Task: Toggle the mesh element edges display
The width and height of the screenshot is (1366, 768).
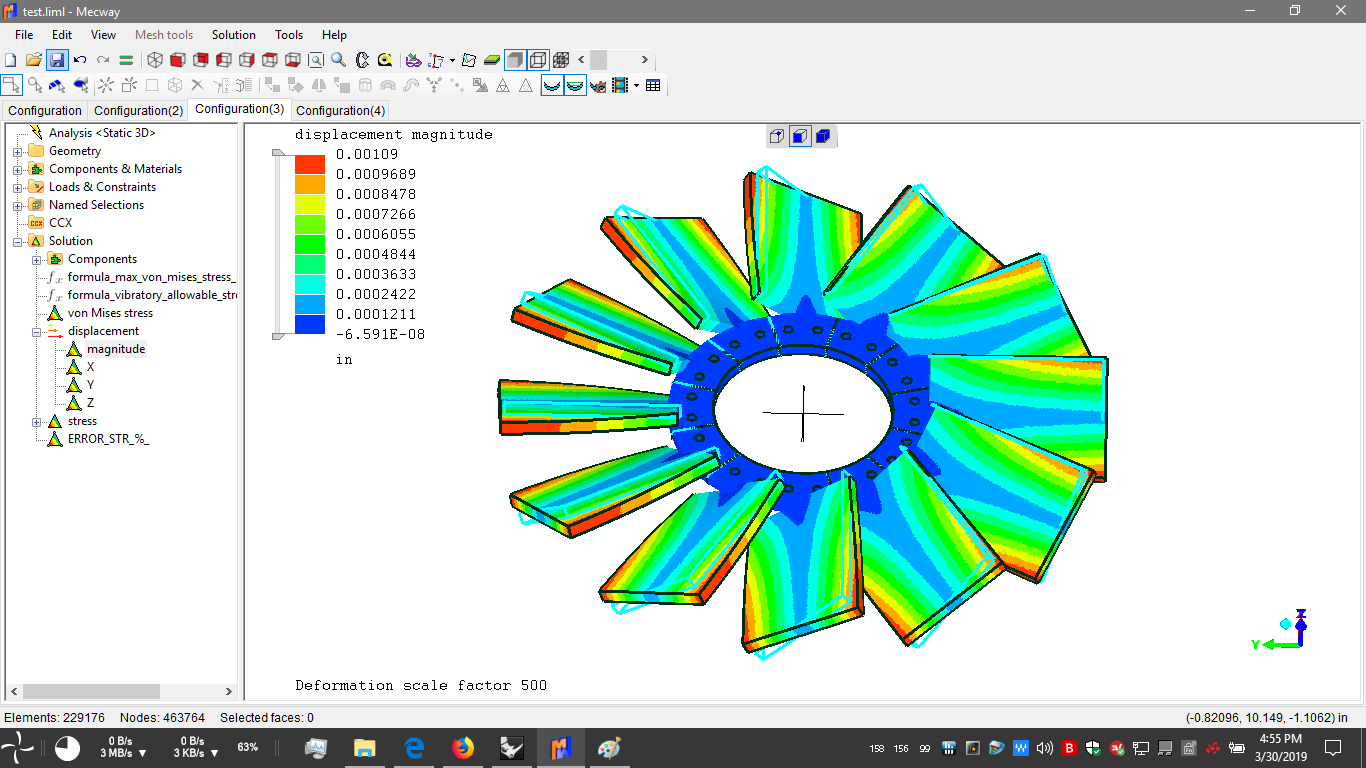Action: pos(561,60)
